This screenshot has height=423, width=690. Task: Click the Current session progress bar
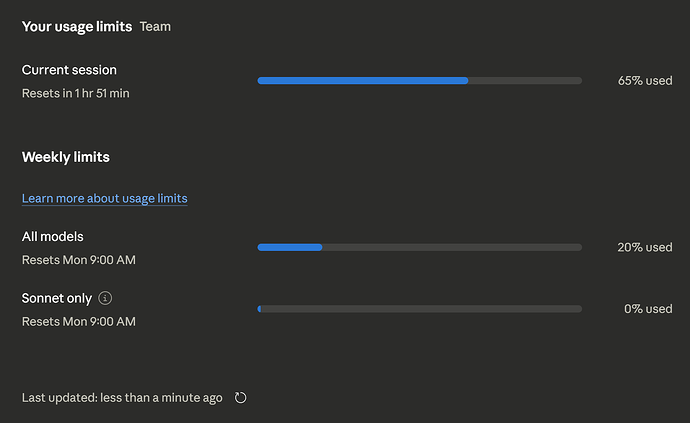point(420,81)
